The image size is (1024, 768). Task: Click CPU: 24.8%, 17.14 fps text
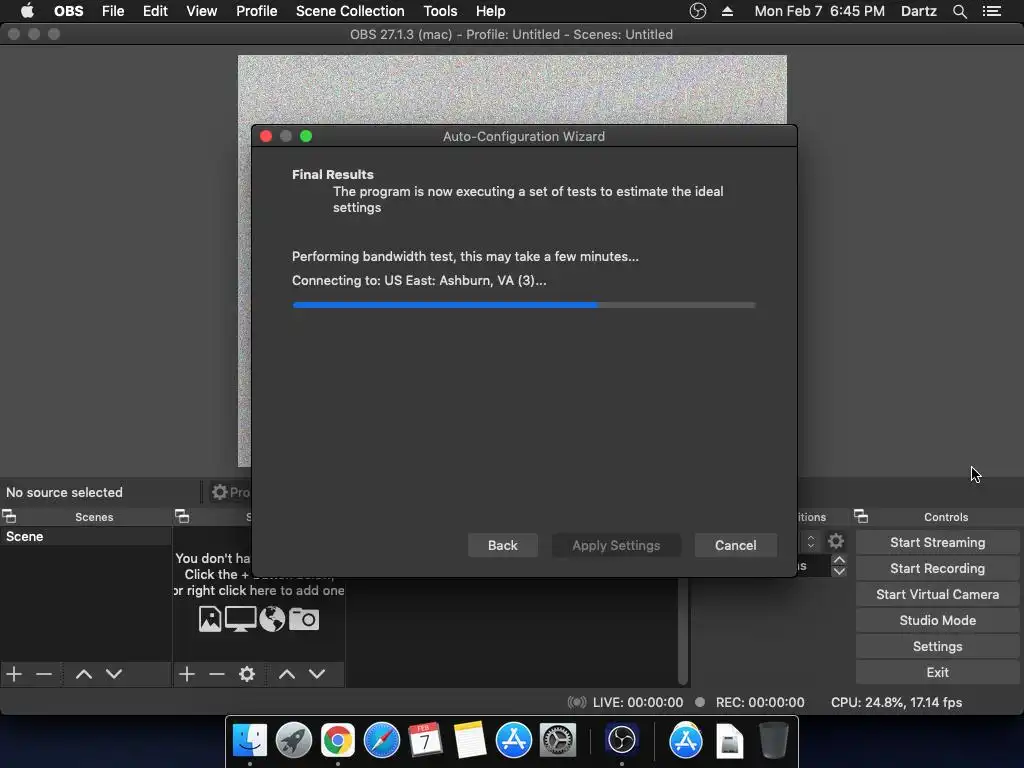point(896,703)
